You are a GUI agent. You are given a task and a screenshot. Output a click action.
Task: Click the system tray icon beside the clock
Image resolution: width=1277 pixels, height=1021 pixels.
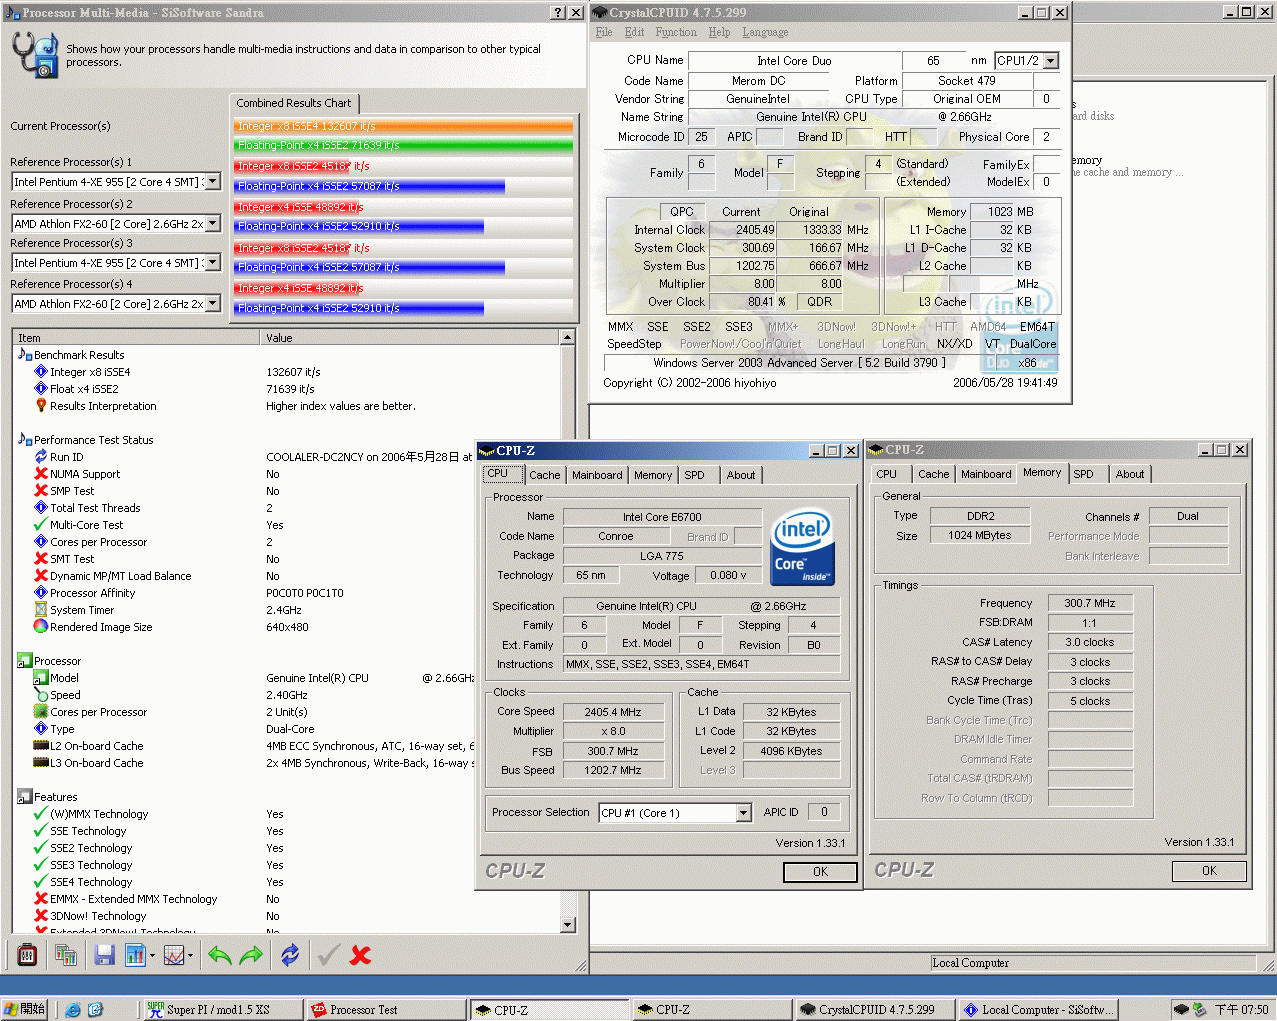click(1199, 1010)
